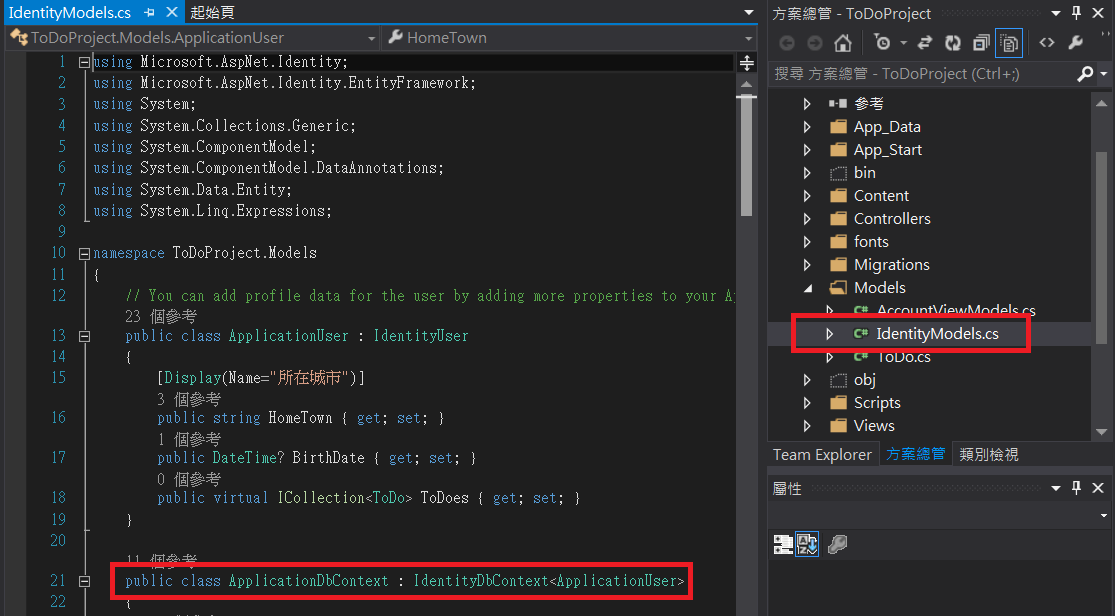
Task: Click the 1 個參考 CodeLens link
Action: pyautogui.click(x=189, y=438)
